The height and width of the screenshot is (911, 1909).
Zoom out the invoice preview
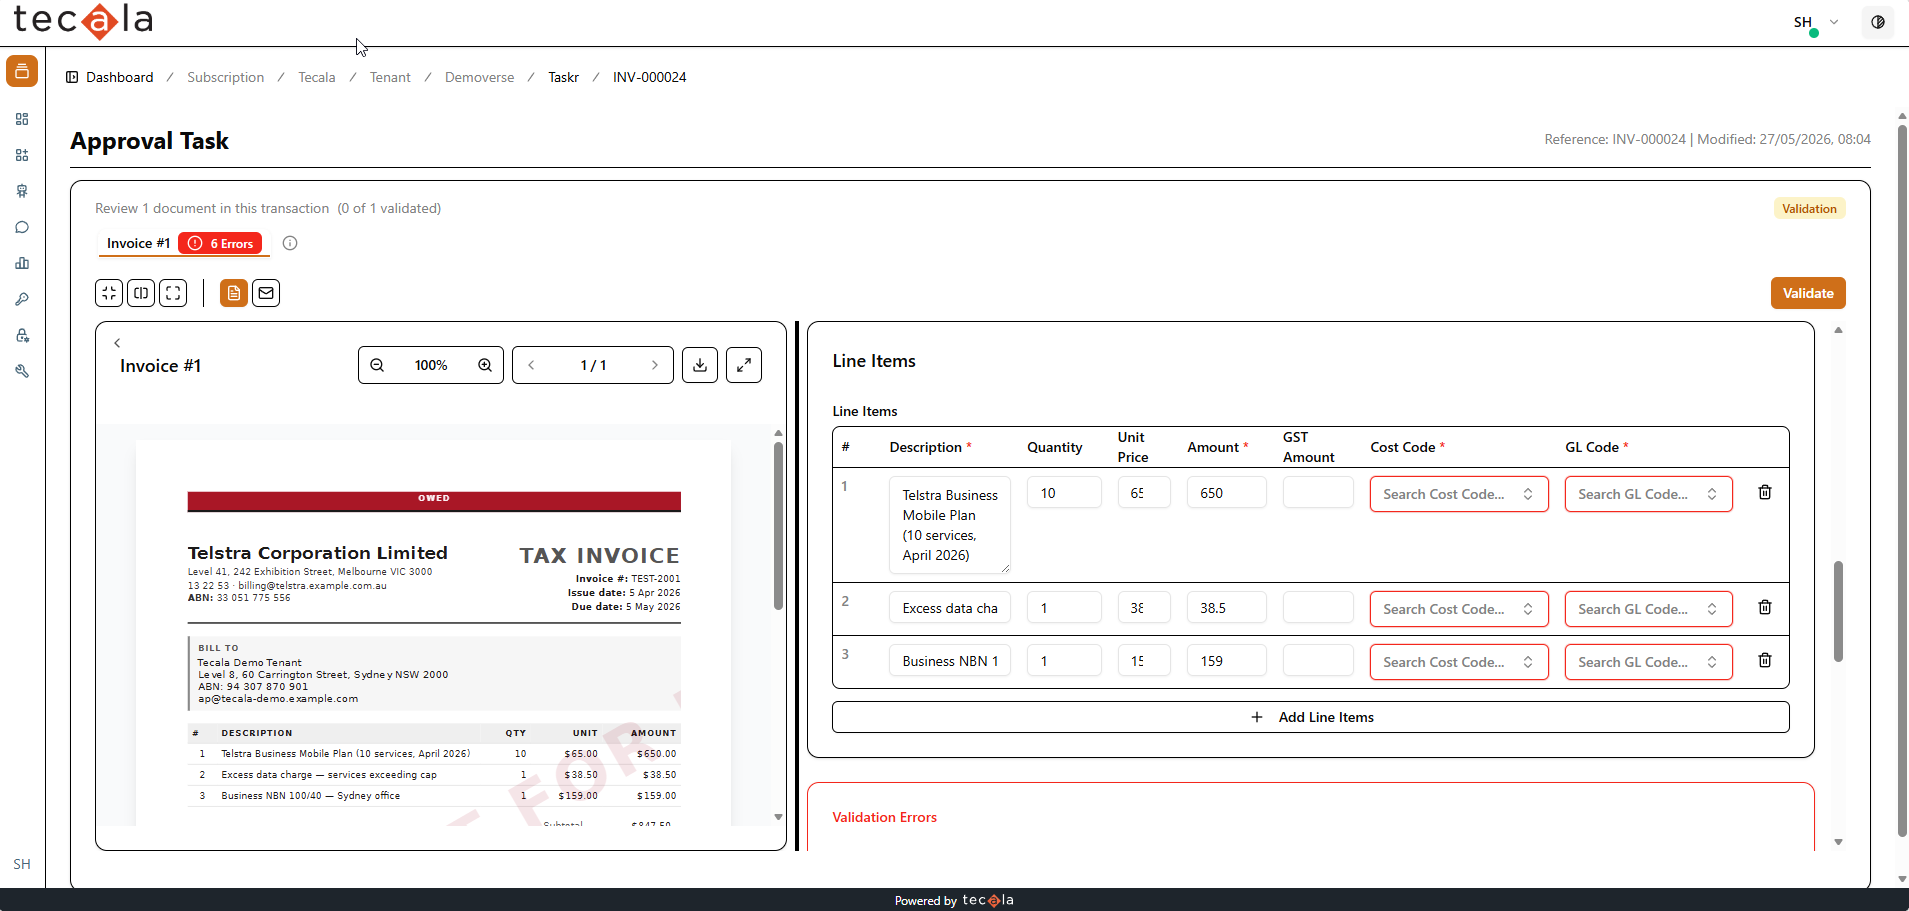377,365
